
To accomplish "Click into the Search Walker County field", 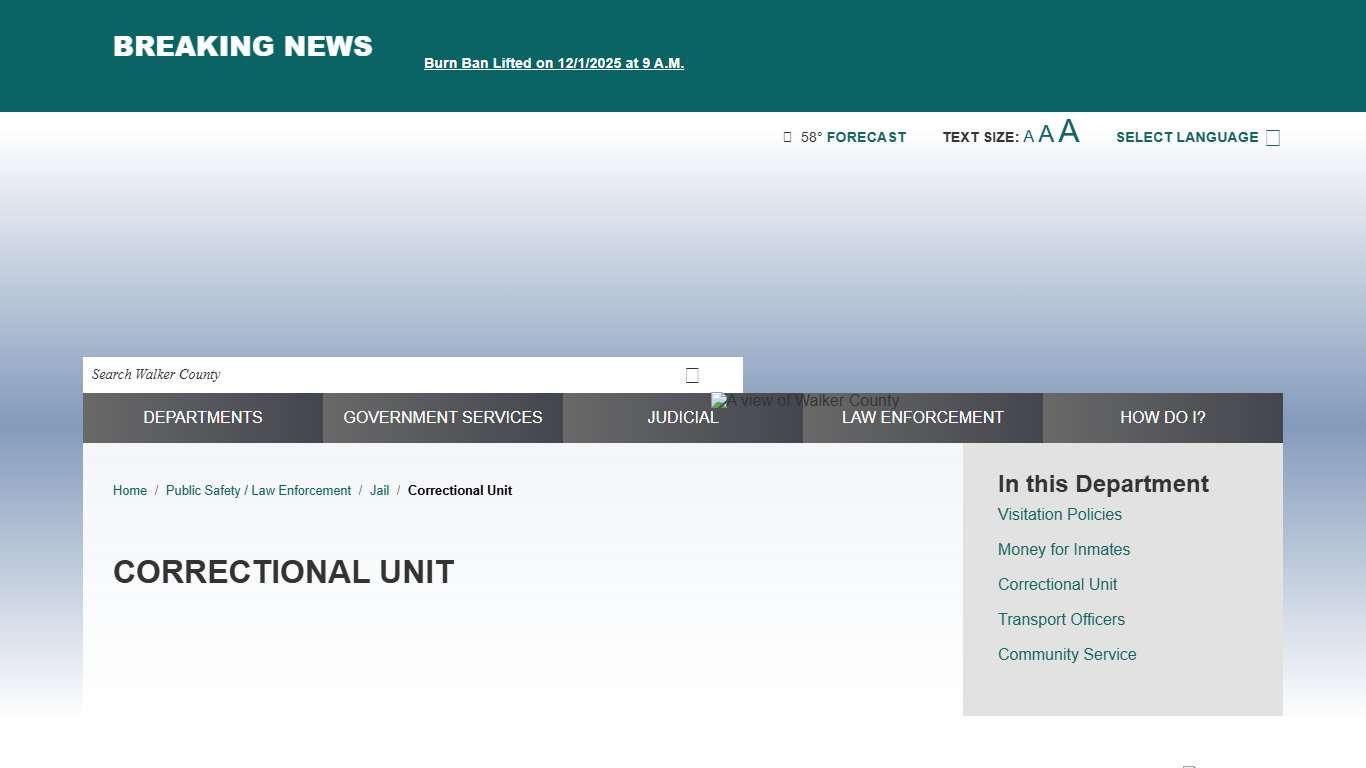I will point(380,375).
